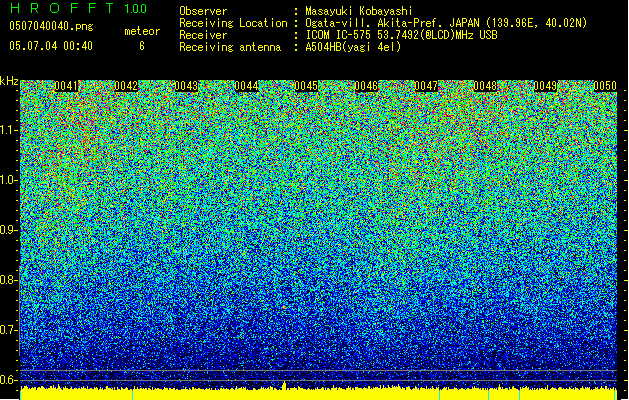
Task: Click the 0.7 kHz axis label
Action: [x=8, y=330]
